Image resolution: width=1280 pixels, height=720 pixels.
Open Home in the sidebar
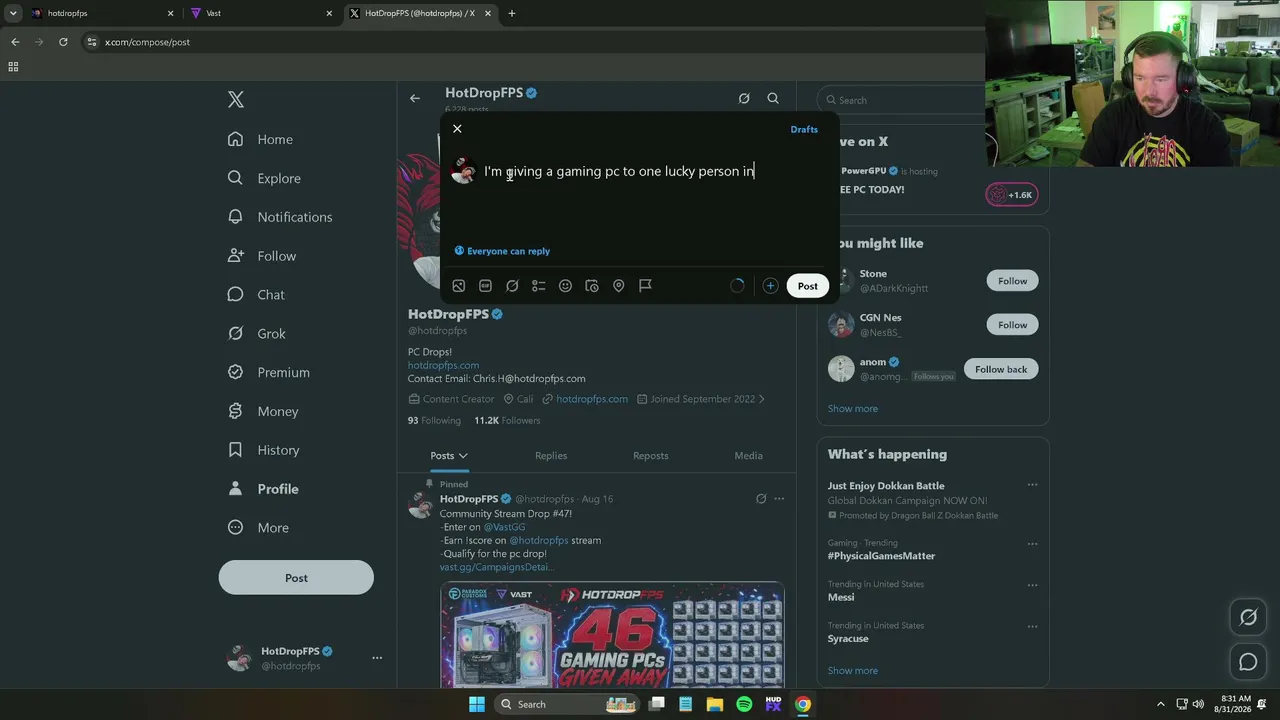coord(260,139)
